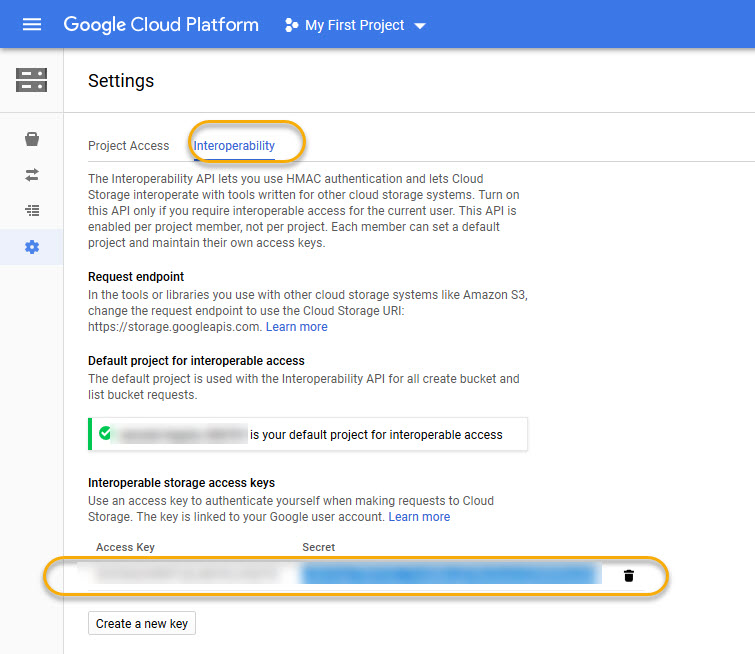This screenshot has width=755, height=654.
Task: Click the green checkmark default project icon
Action: click(105, 433)
